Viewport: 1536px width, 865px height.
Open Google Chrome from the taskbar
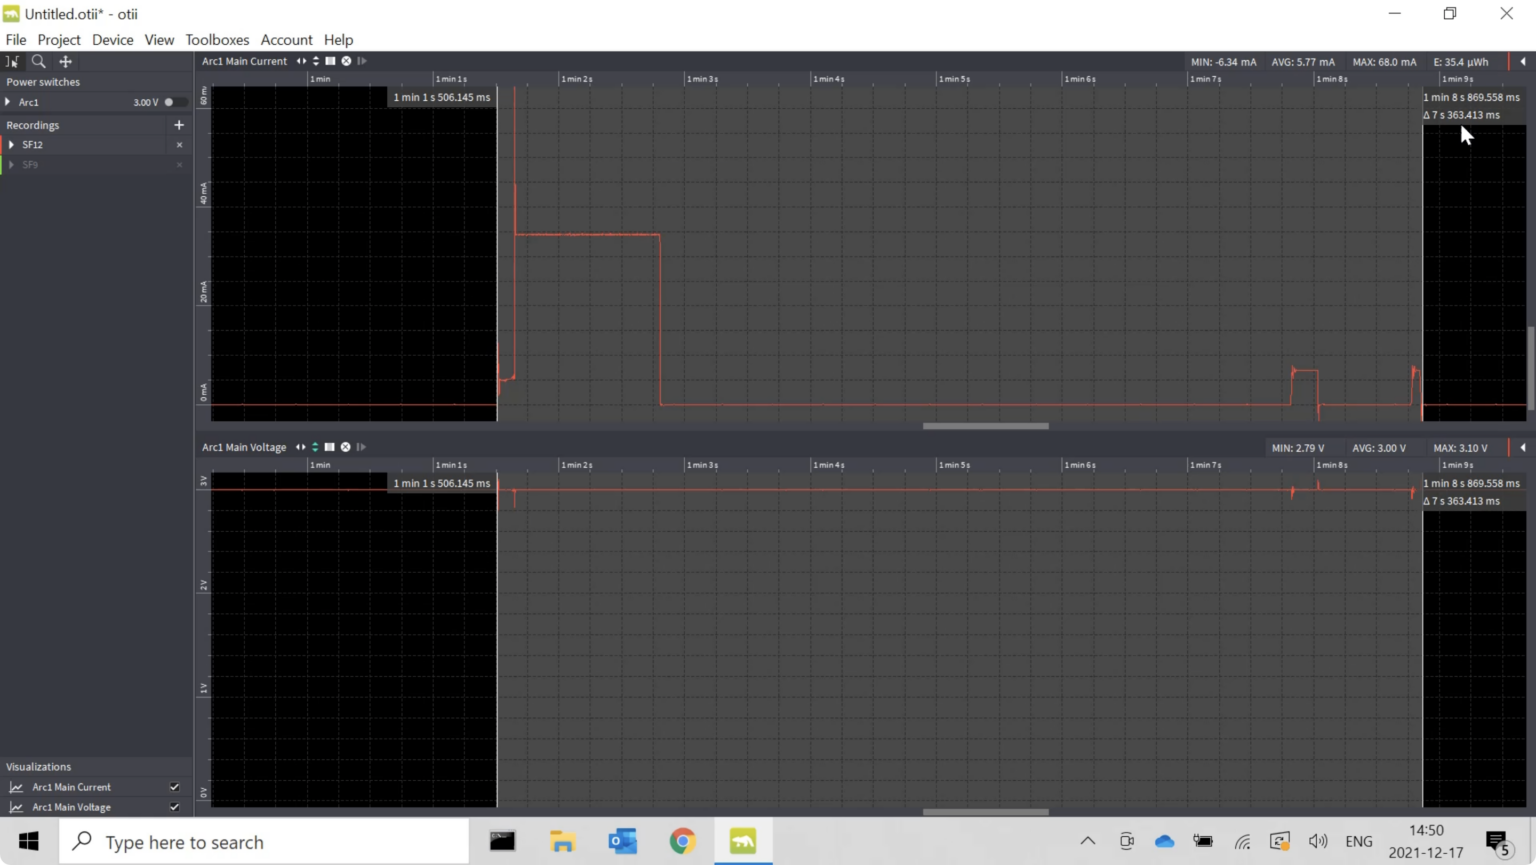683,841
